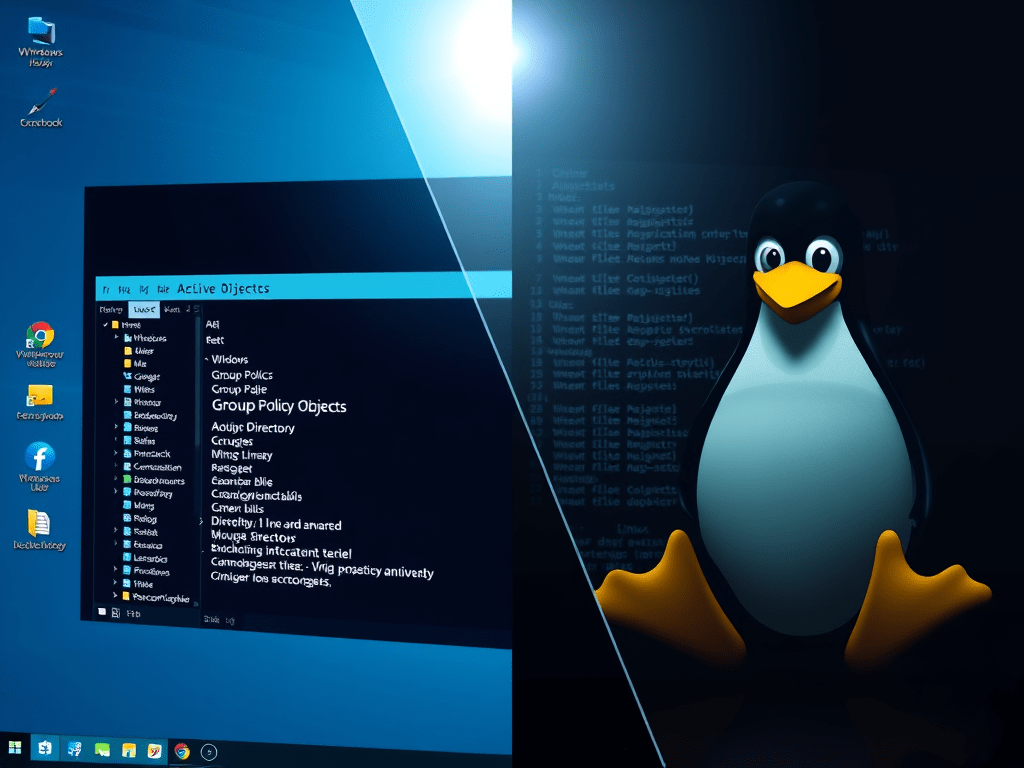1024x768 pixels.
Task: Switch to the List tab
Action: point(143,310)
